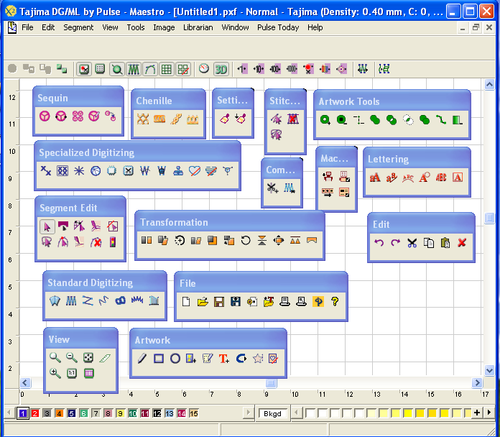The width and height of the screenshot is (500, 437).
Task: Open the Librarian menu
Action: pos(198,28)
